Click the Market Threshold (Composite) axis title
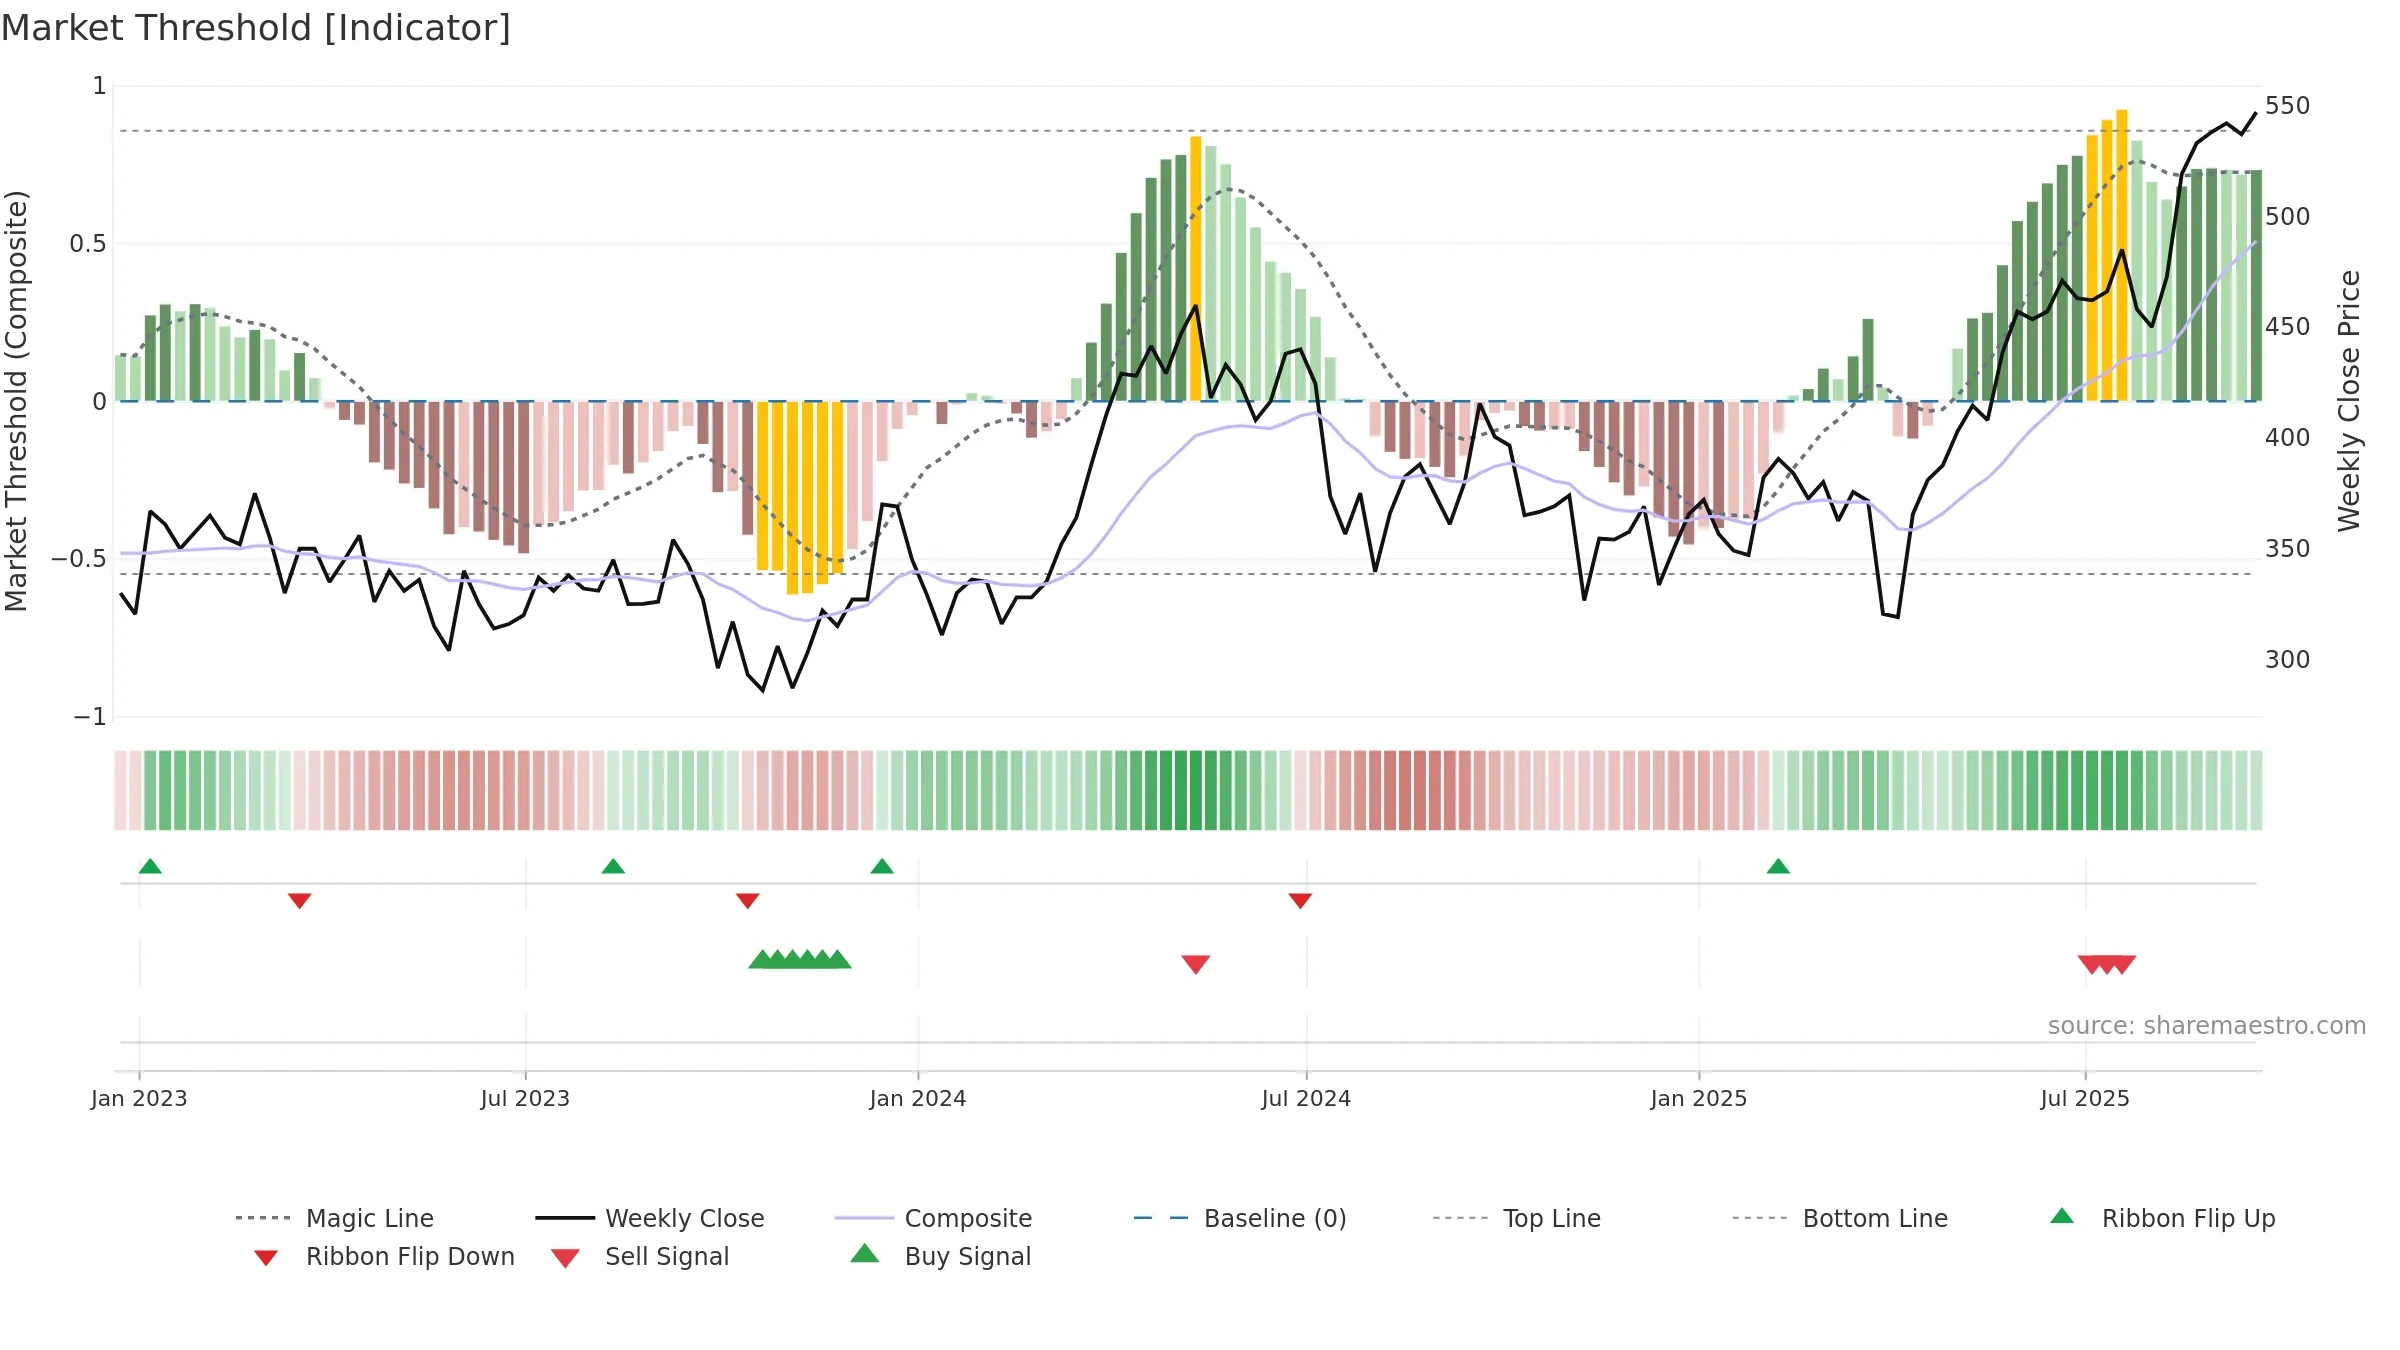Image resolution: width=2400 pixels, height=1350 pixels. (x=16, y=400)
